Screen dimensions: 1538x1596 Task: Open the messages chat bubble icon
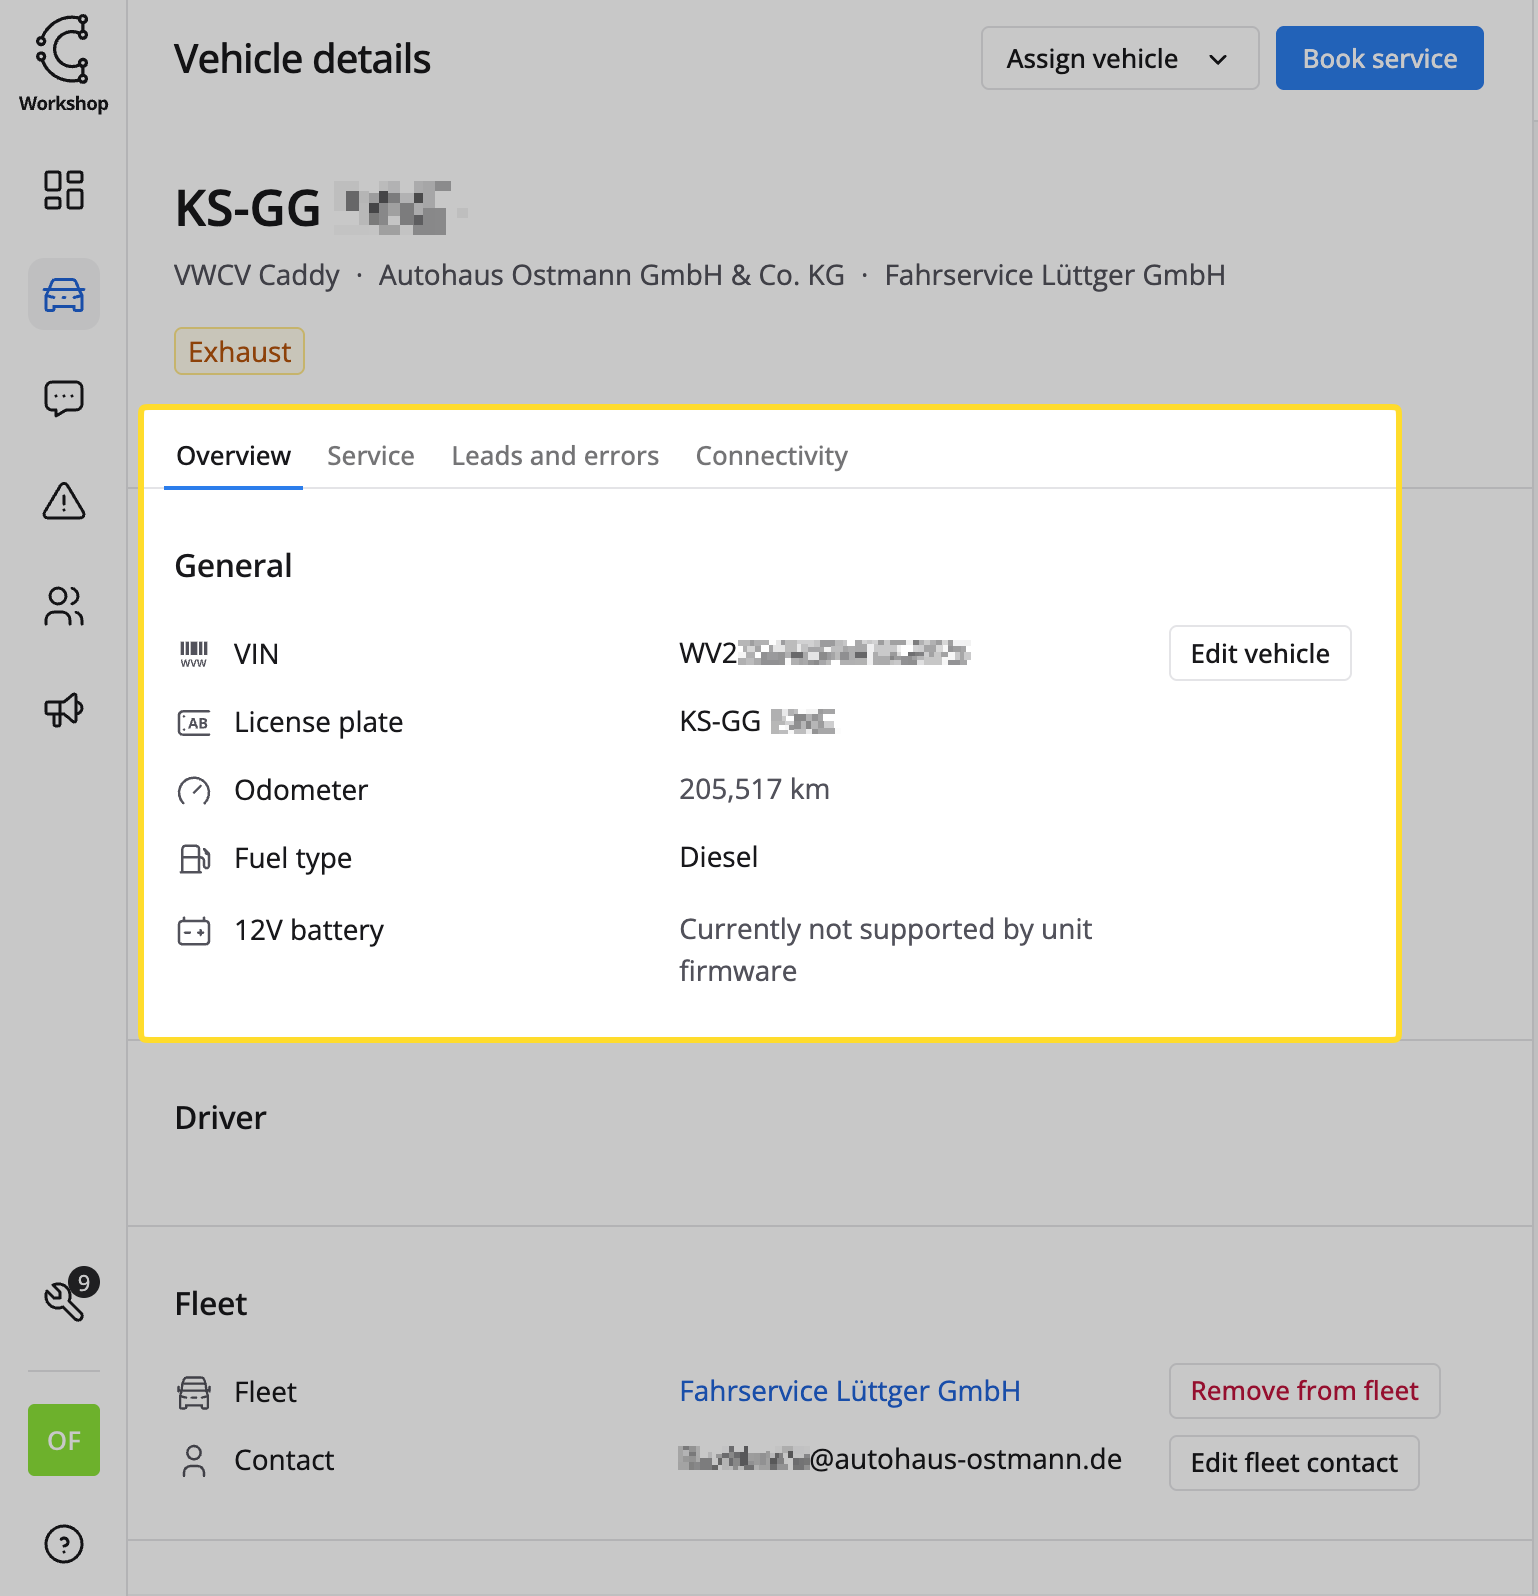coord(63,398)
